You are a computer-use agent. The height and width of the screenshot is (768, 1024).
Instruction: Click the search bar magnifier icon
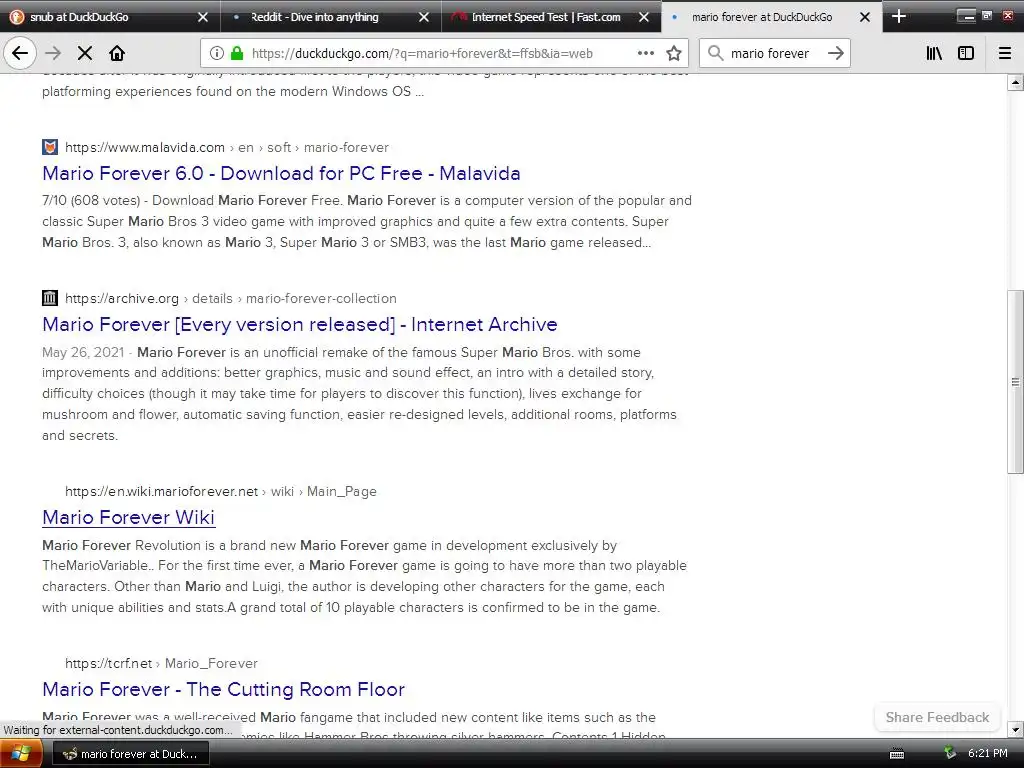click(716, 54)
